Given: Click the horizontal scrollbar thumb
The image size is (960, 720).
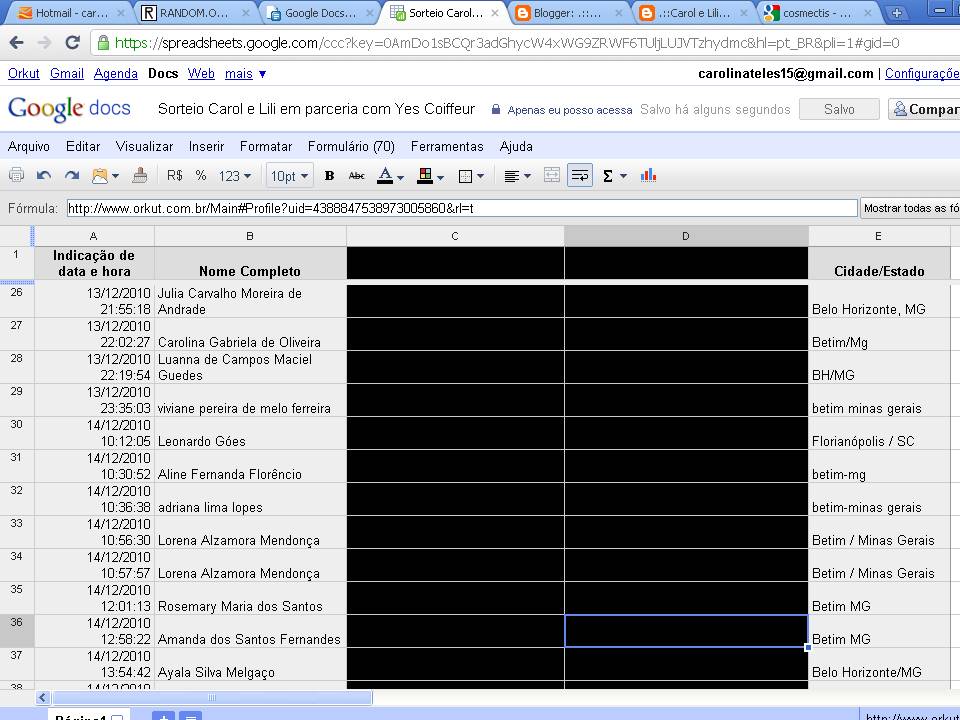Looking at the screenshot, I should (x=212, y=697).
